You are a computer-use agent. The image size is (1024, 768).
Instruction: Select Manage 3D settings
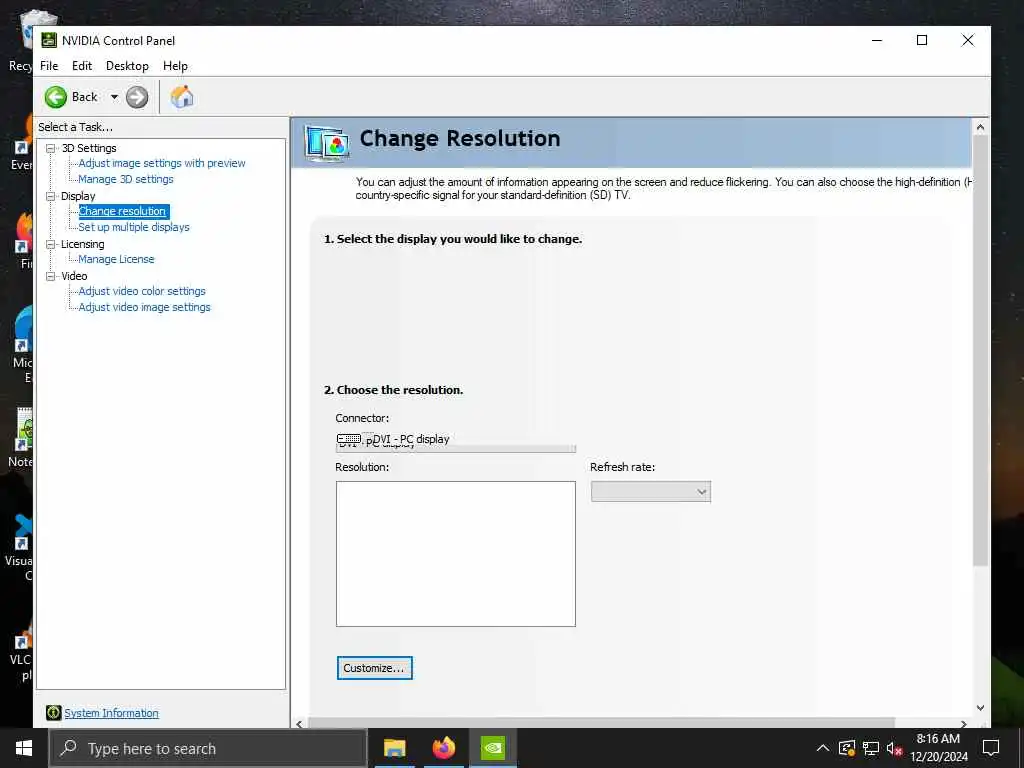(126, 179)
